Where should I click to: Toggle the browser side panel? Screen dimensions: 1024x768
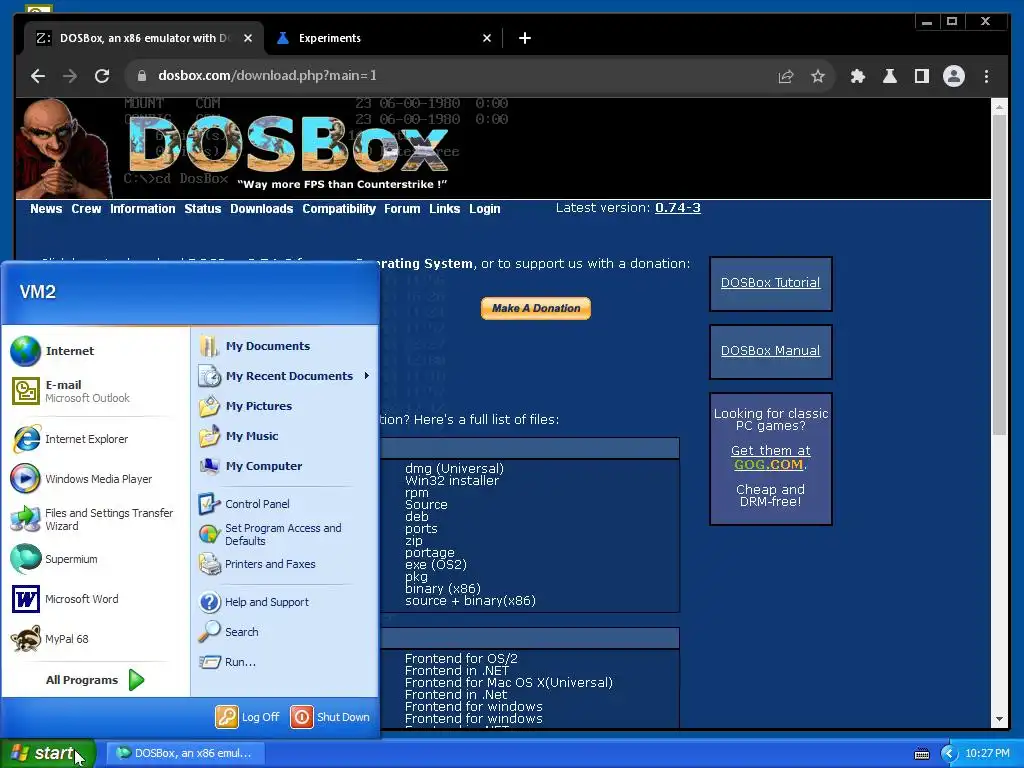[921, 76]
